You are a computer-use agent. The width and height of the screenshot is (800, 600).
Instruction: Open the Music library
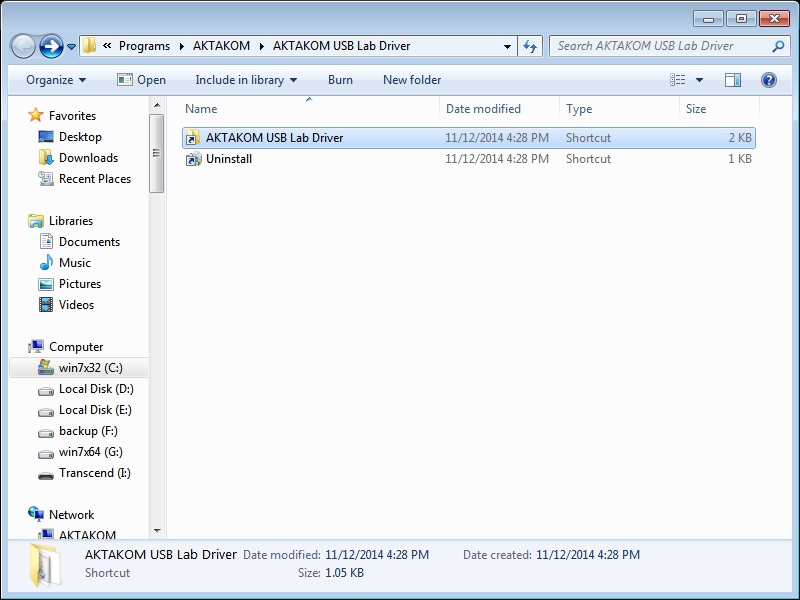pos(74,263)
